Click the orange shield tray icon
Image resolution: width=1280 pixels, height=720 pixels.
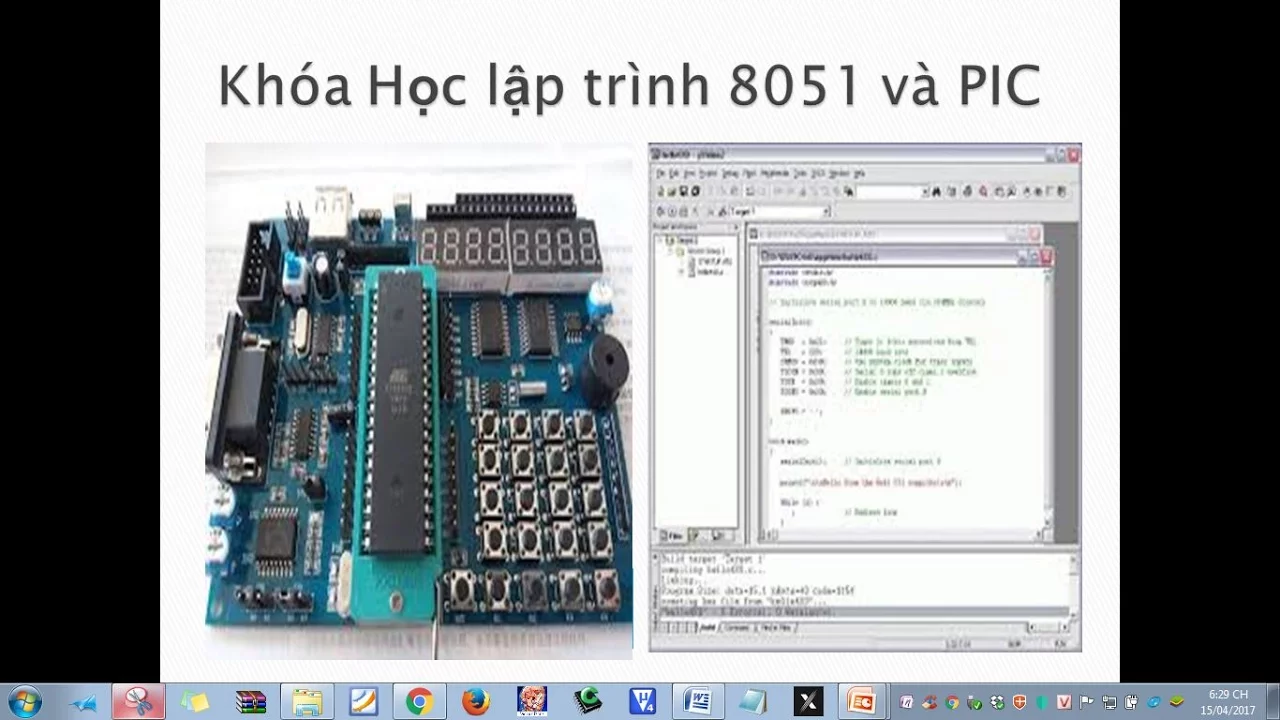(x=1019, y=702)
